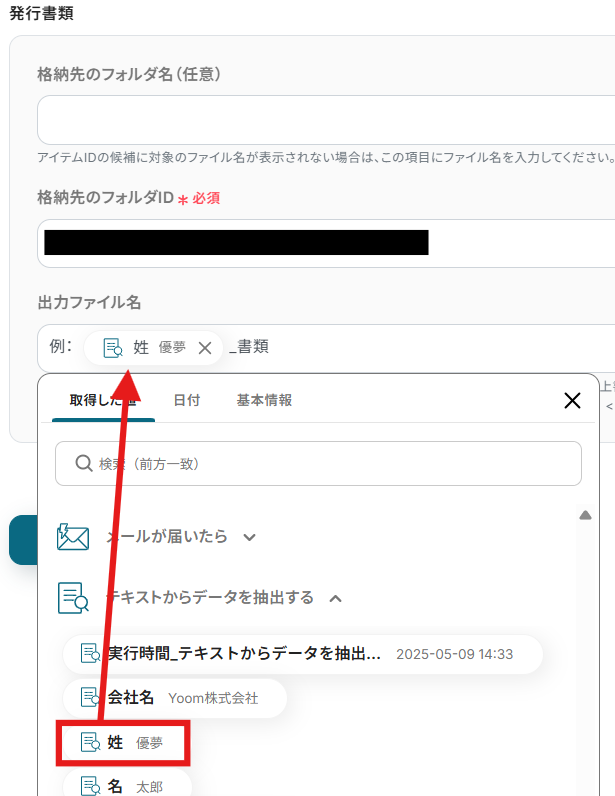This screenshot has height=796, width=615.
Task: Switch to the 日付 tab
Action: coord(186,401)
